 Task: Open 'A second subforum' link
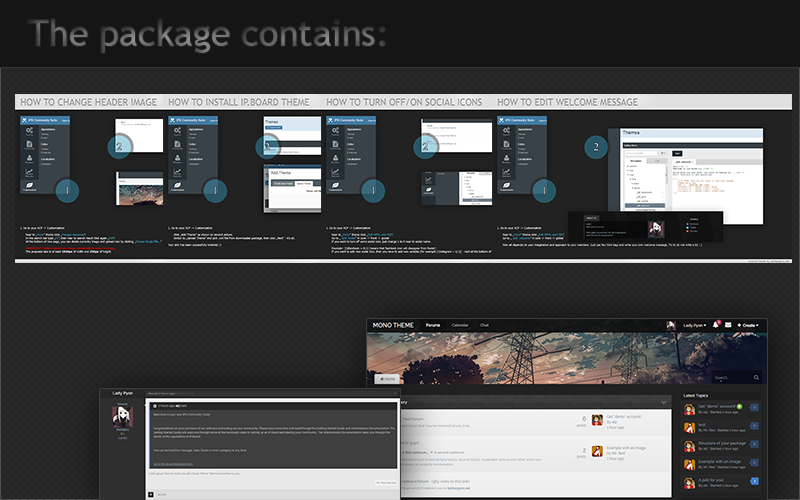point(449,453)
